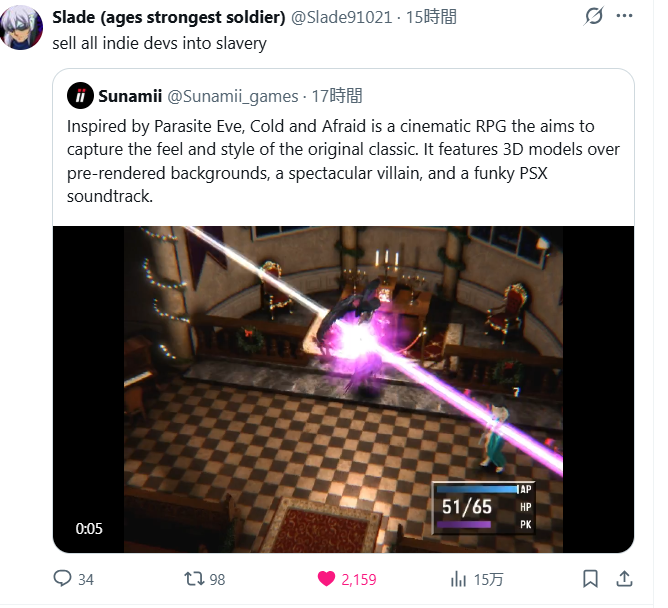Click the reply speech bubble icon

pyautogui.click(x=62, y=579)
